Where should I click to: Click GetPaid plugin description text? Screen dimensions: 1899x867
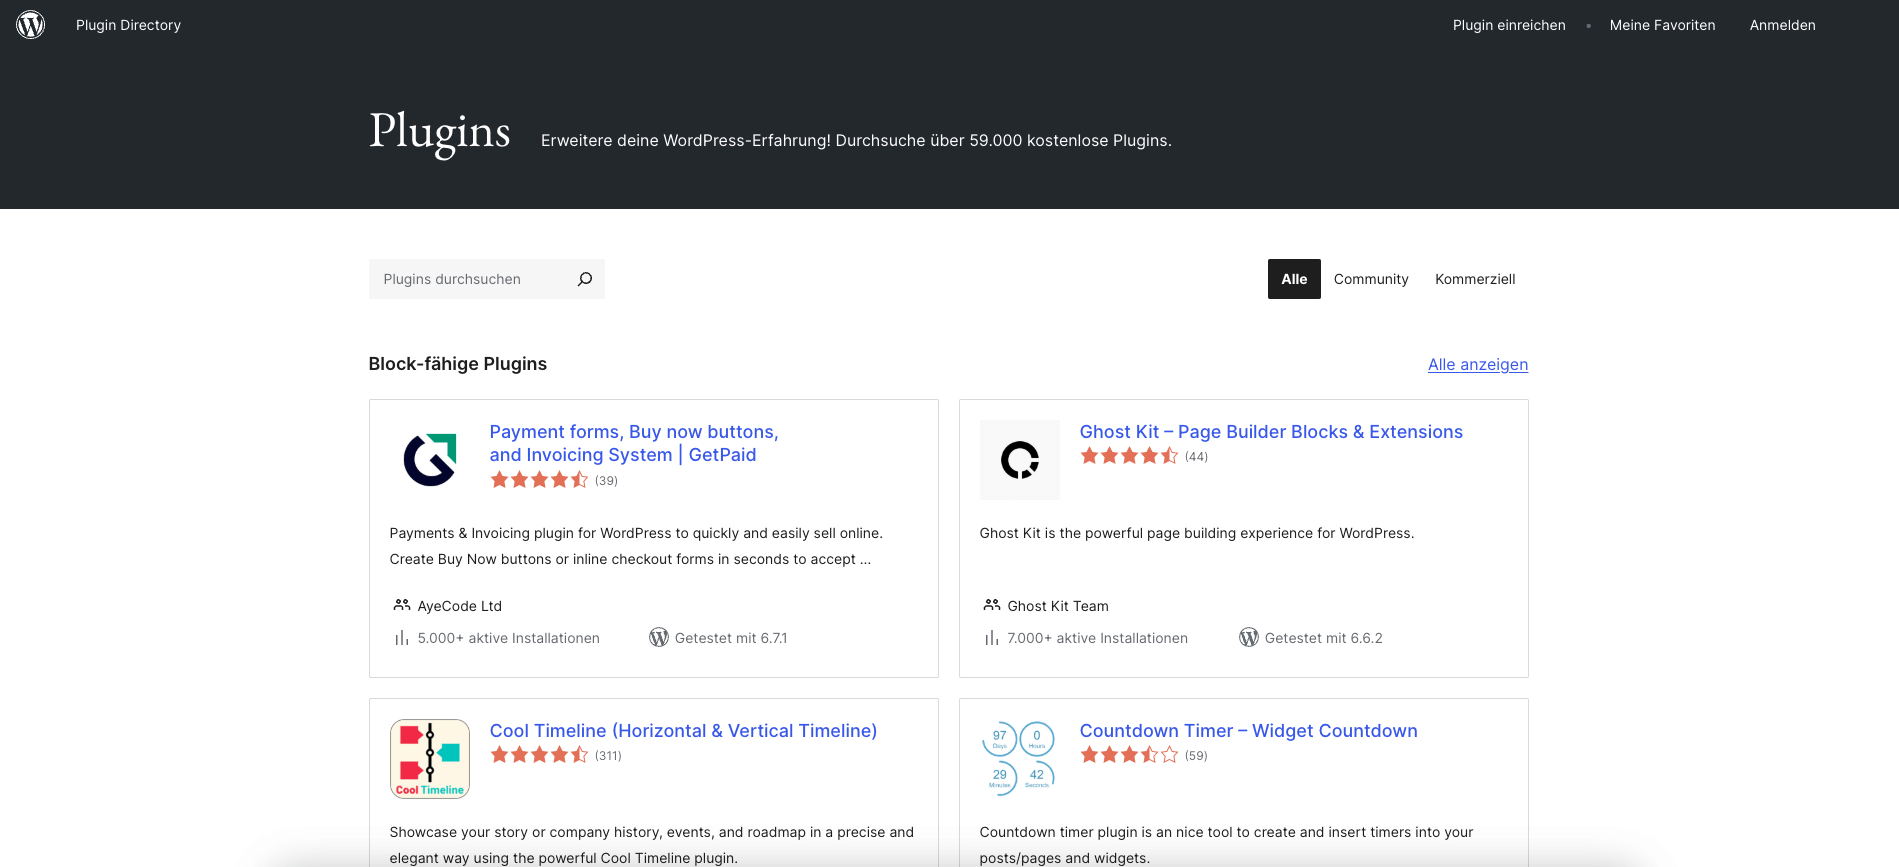[x=636, y=546]
